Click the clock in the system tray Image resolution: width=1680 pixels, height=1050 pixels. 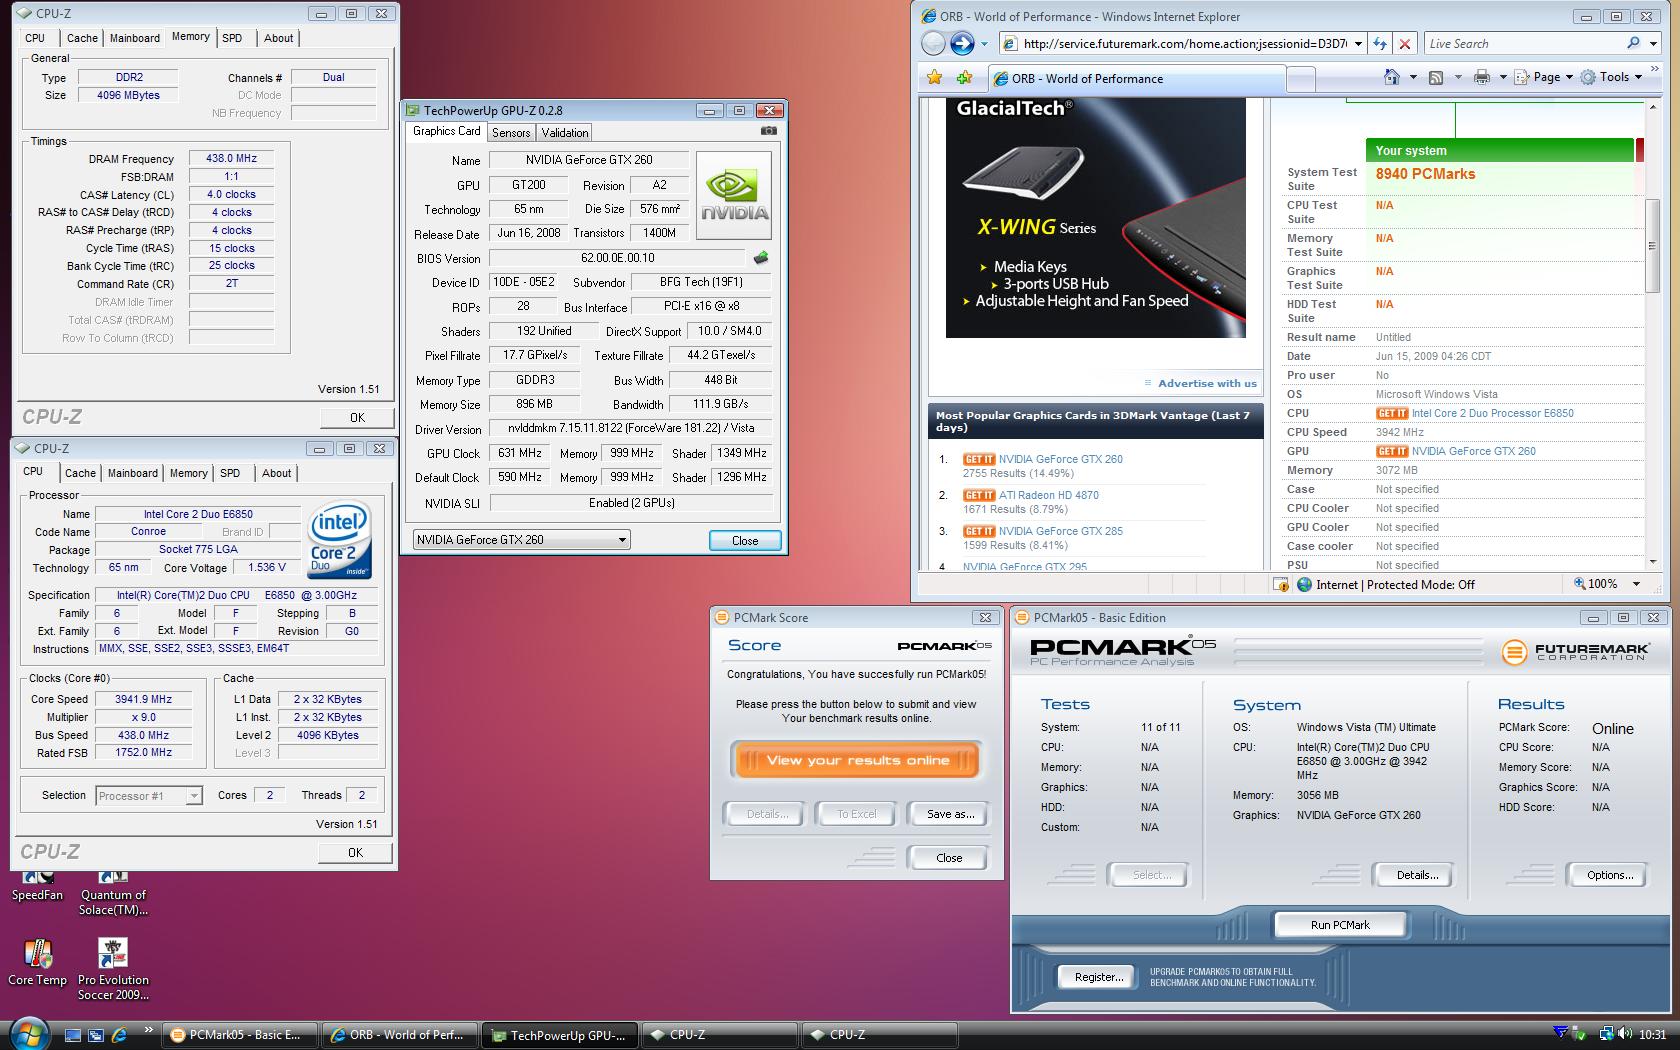click(1653, 1034)
